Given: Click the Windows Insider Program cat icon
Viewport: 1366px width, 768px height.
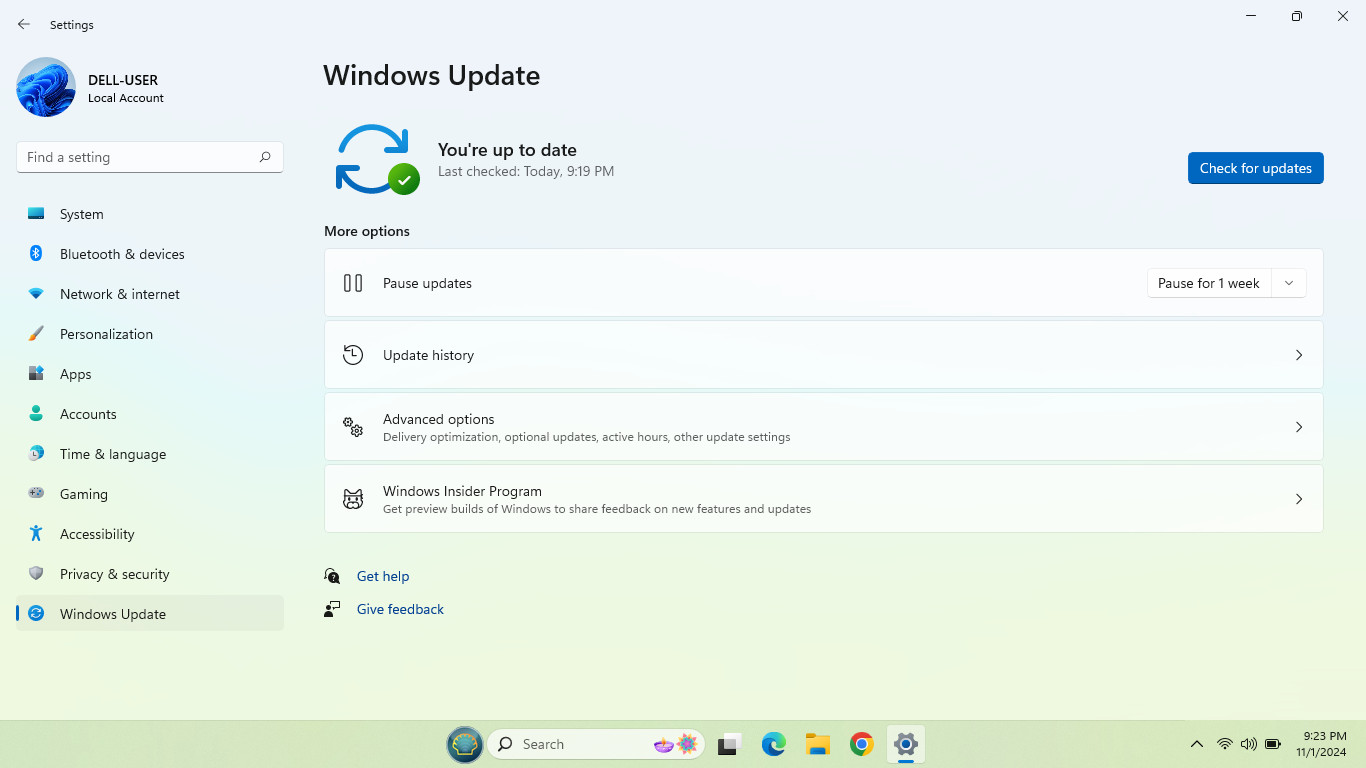Looking at the screenshot, I should pos(353,499).
